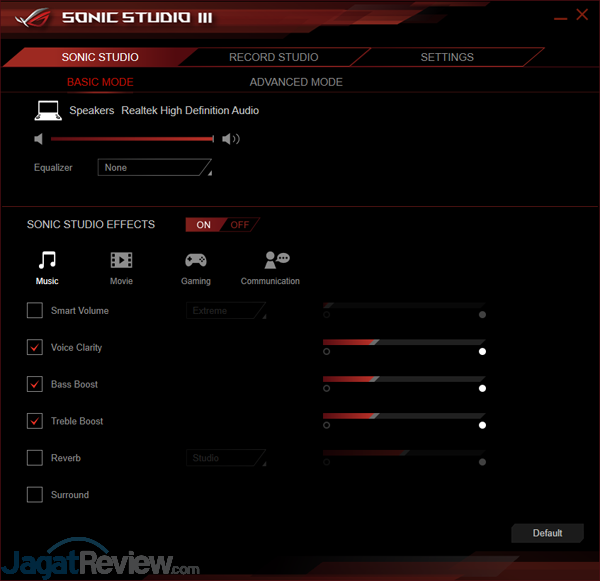Switch to ADVANCED MODE
The height and width of the screenshot is (581, 600).
(x=296, y=82)
